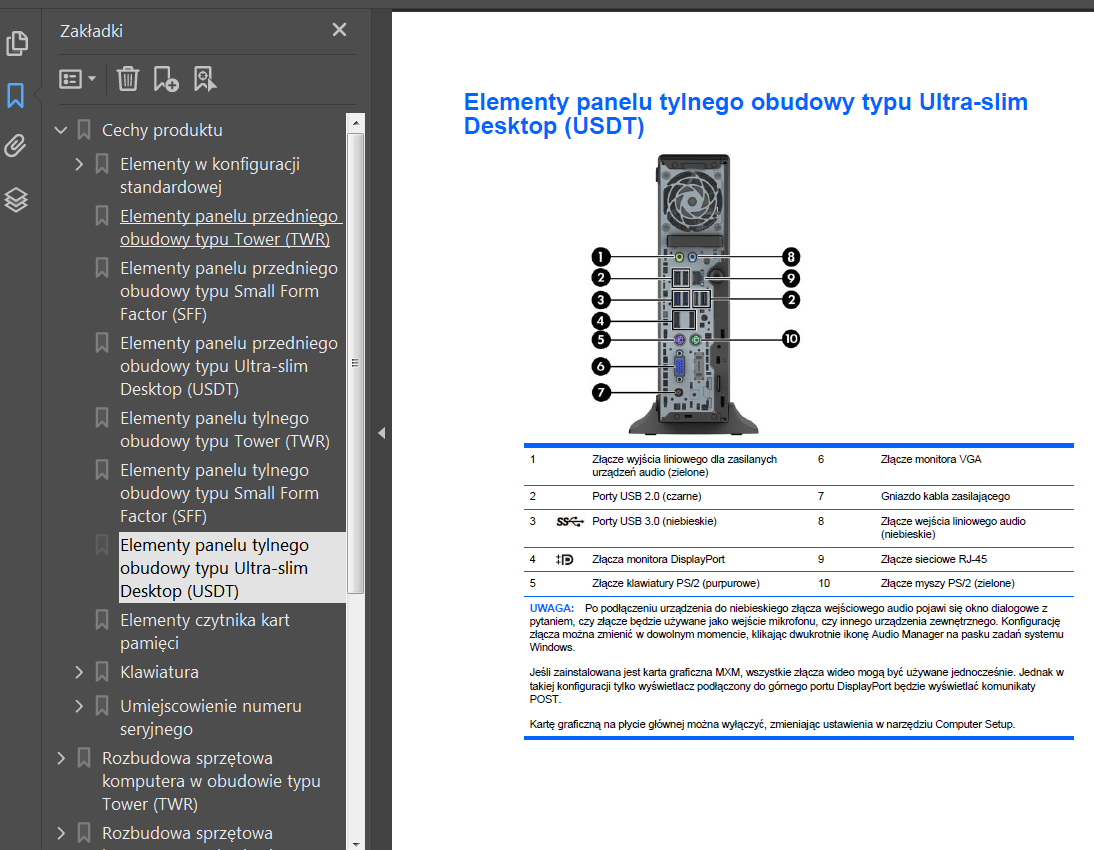Click bookmark icon beside Umiejscowienie numeru seryjnego
The height and width of the screenshot is (850, 1094).
click(x=102, y=706)
